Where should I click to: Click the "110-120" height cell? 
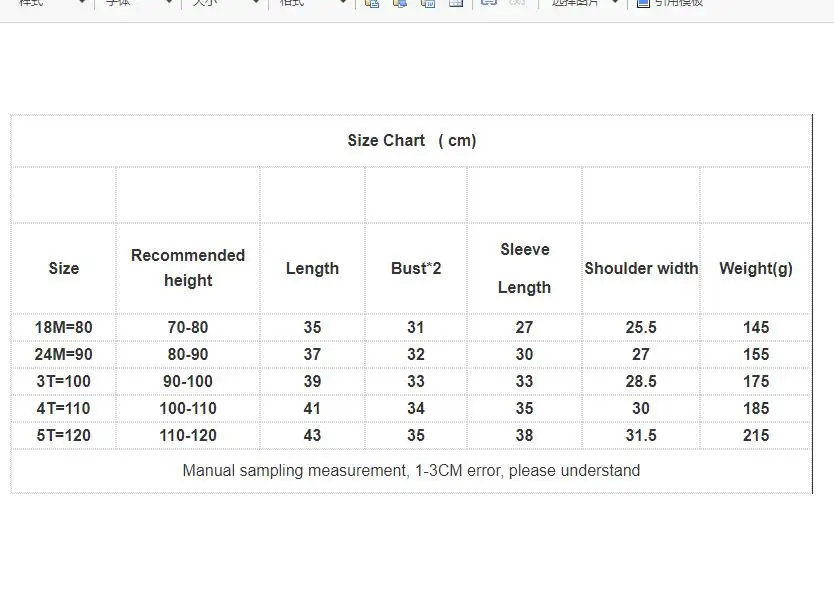point(188,435)
